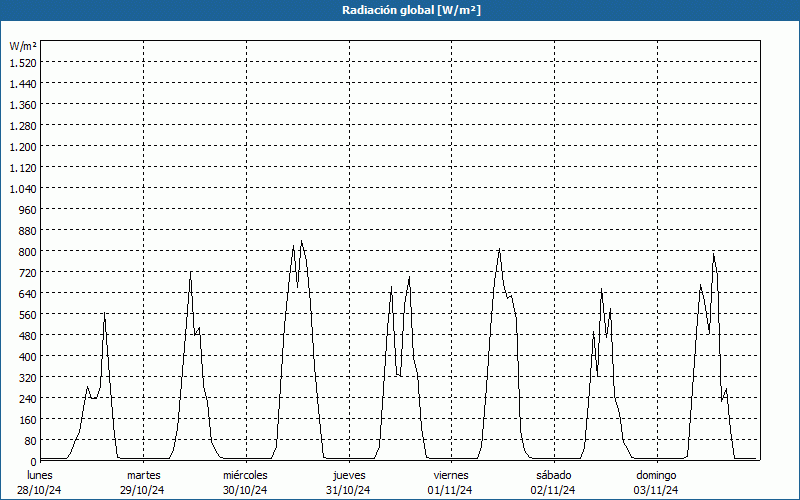Click the 'W/m²' axis unit label
The width and height of the screenshot is (800, 500).
point(23,46)
